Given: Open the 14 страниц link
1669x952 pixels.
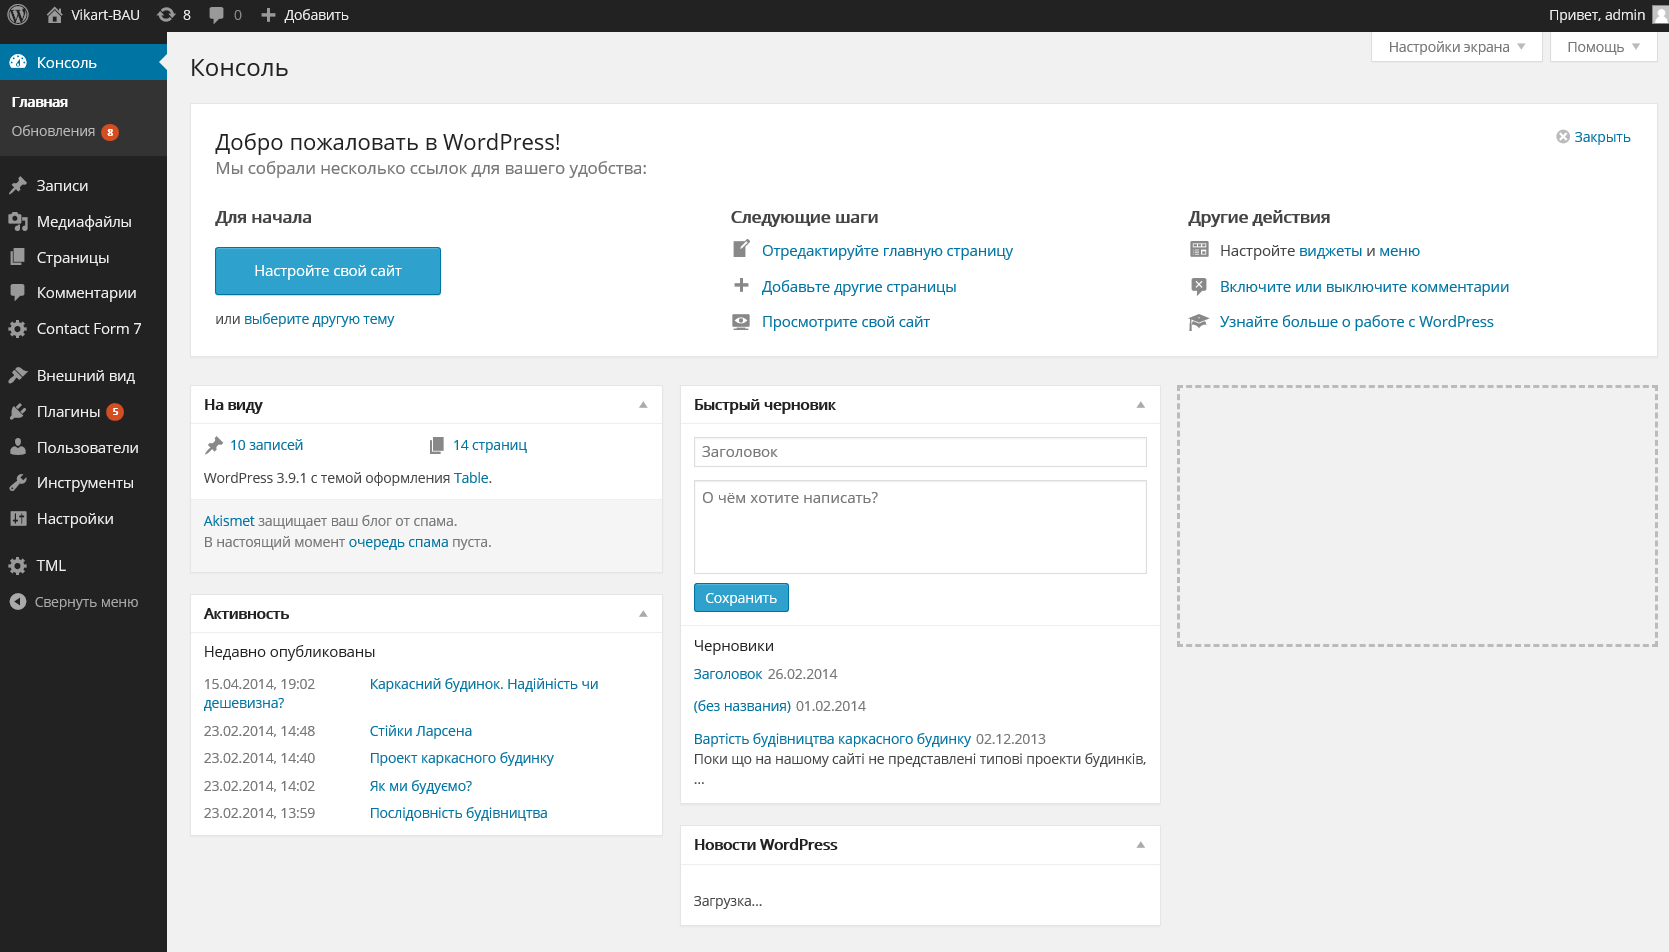Looking at the screenshot, I should pyautogui.click(x=490, y=445).
